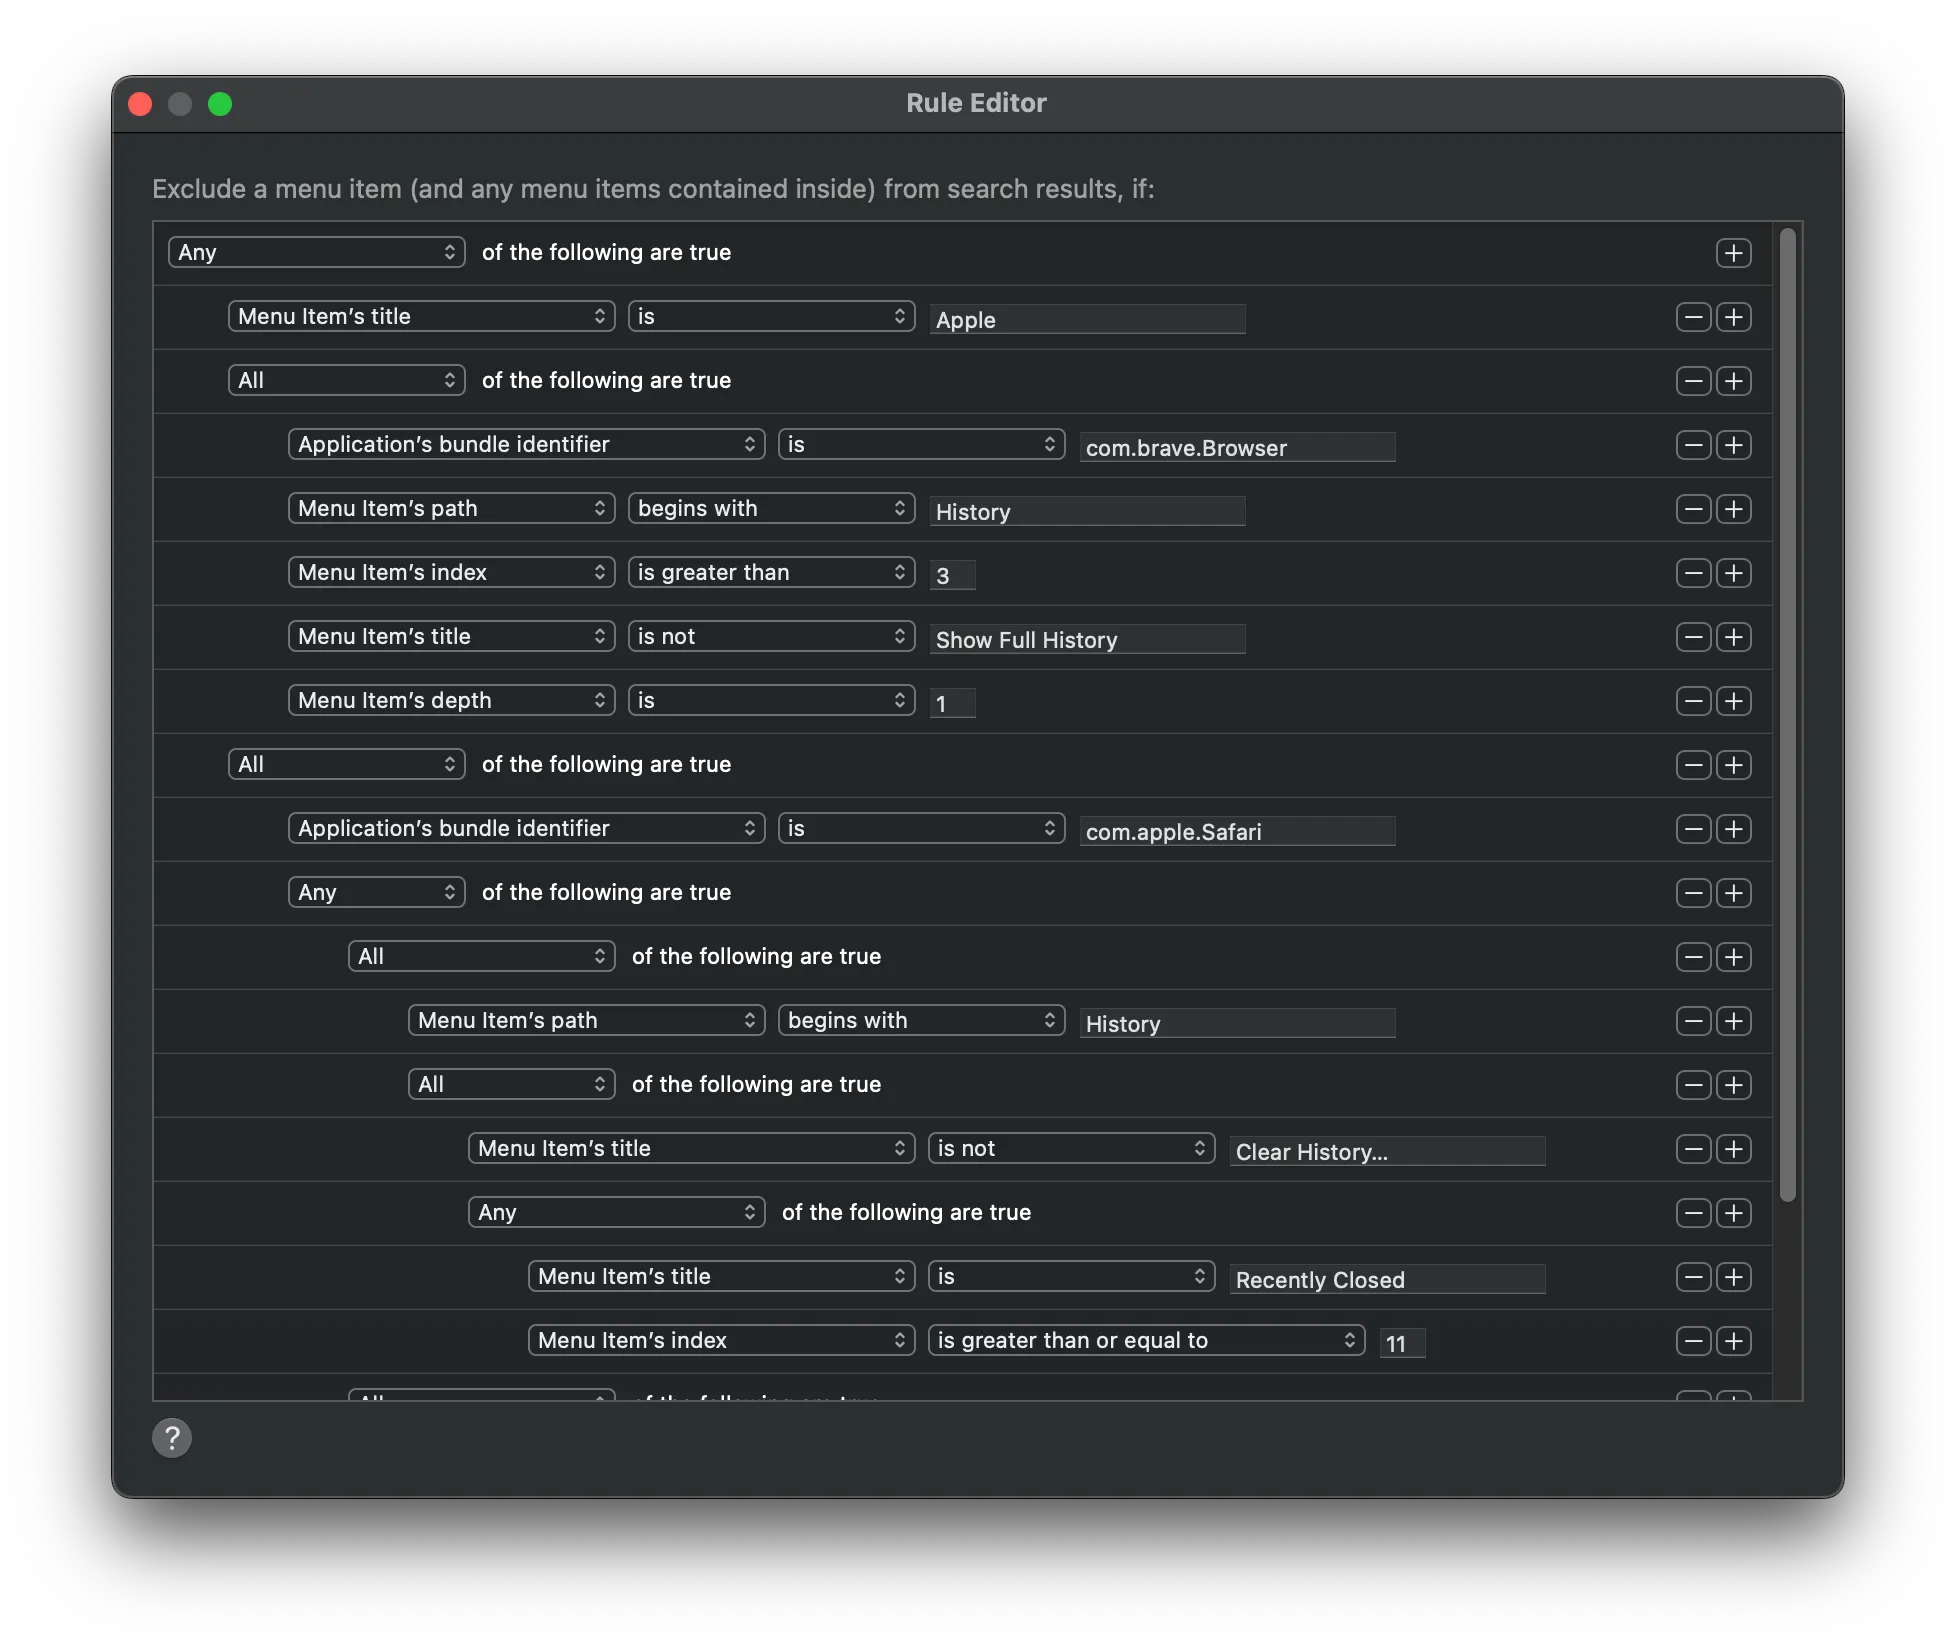The height and width of the screenshot is (1646, 1956).
Task: Change the is greater than operator dropdown
Action: 771,572
